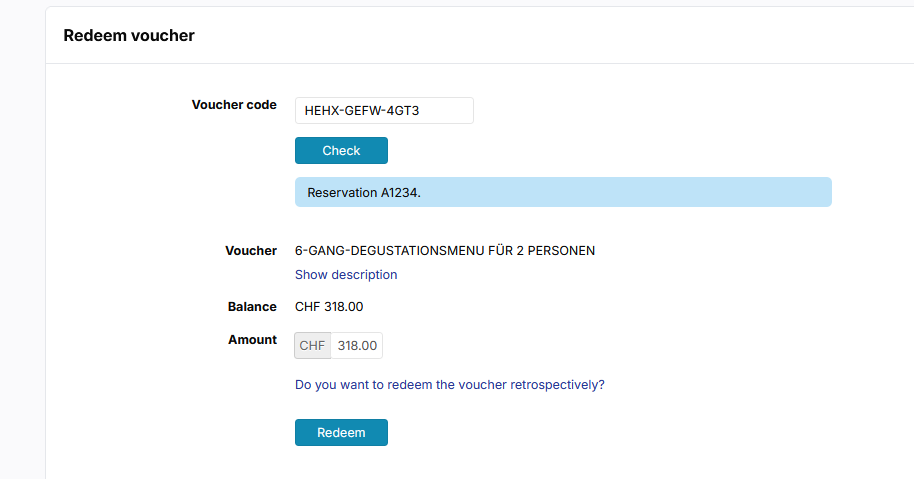Click the word Reservation in the blue banner
Viewport: 914px width, 479px height.
coord(342,192)
